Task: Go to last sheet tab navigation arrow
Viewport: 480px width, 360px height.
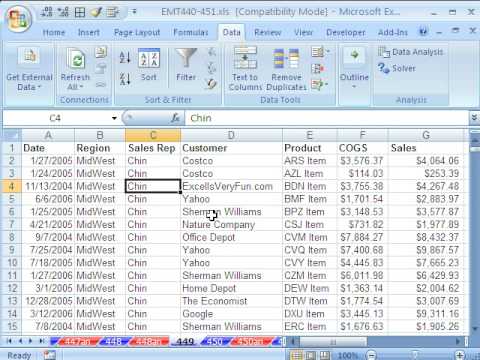Action: (x=42, y=341)
